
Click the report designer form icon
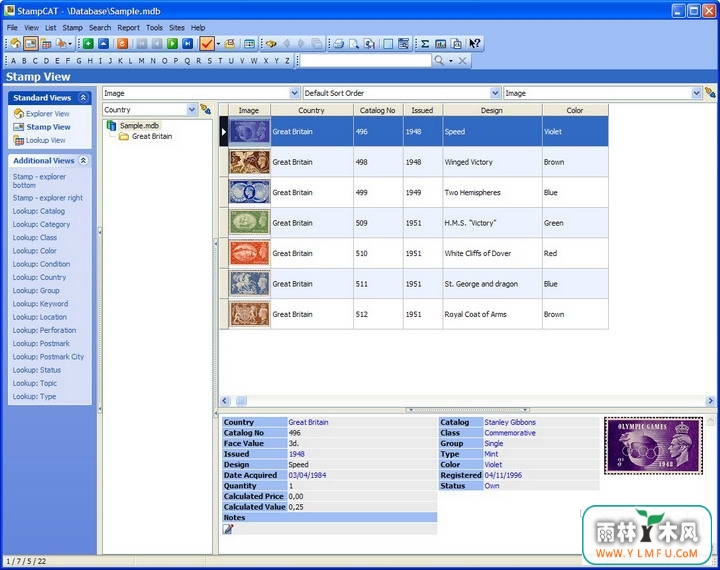pos(403,44)
